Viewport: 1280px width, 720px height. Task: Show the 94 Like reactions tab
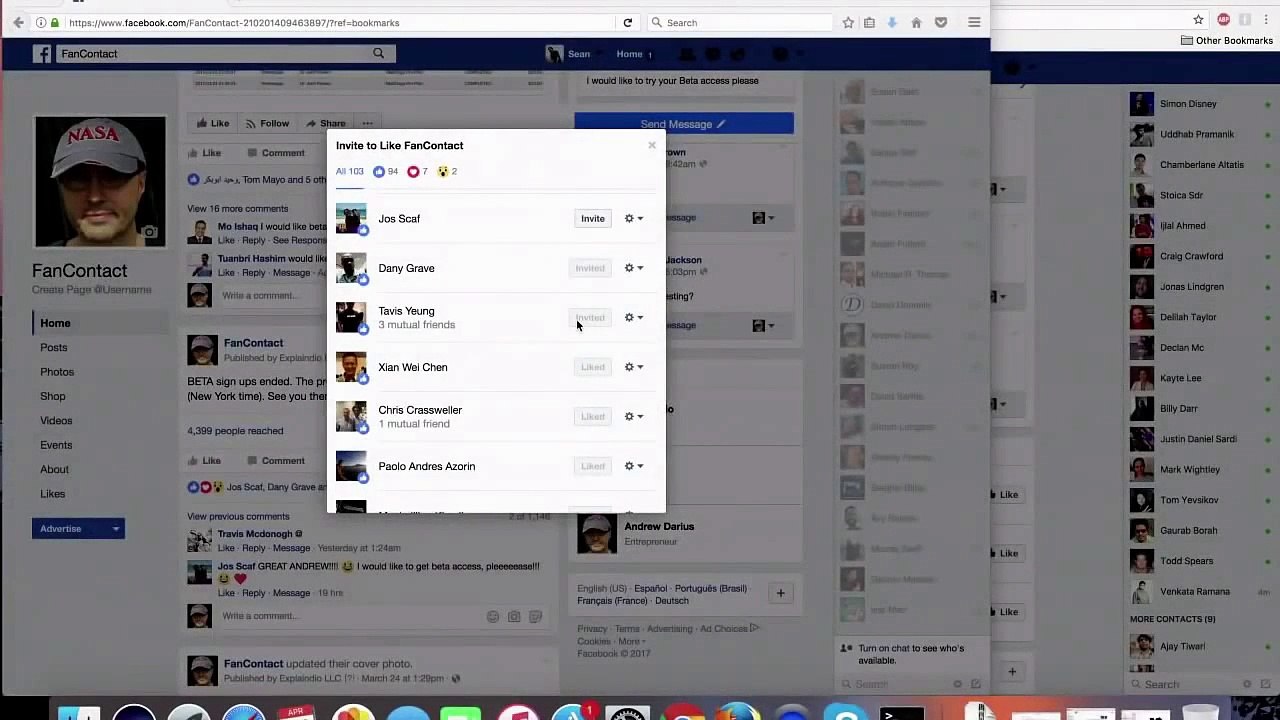point(386,172)
